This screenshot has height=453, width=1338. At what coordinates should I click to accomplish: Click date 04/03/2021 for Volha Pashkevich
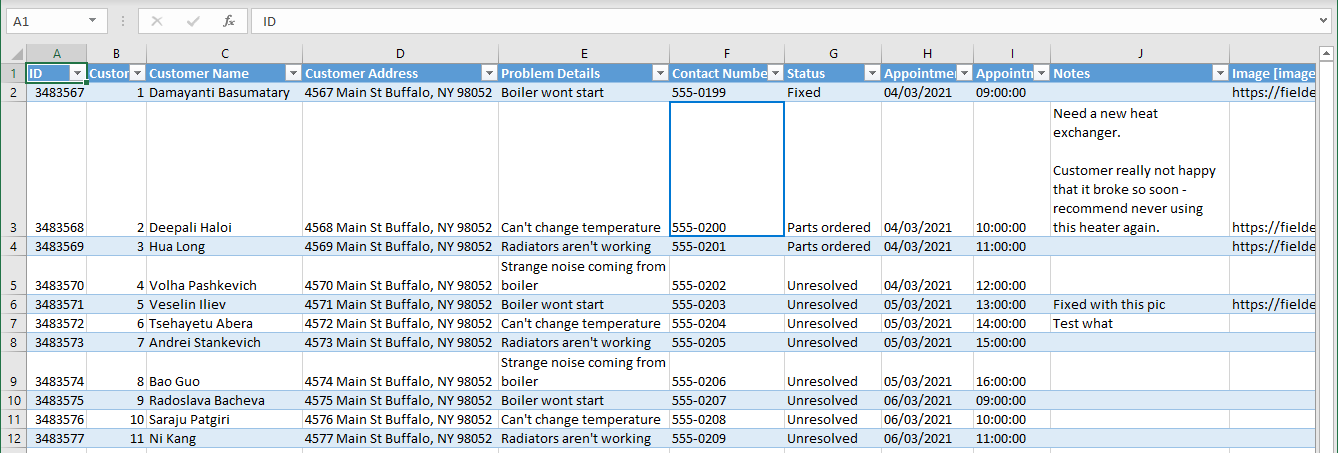point(928,275)
